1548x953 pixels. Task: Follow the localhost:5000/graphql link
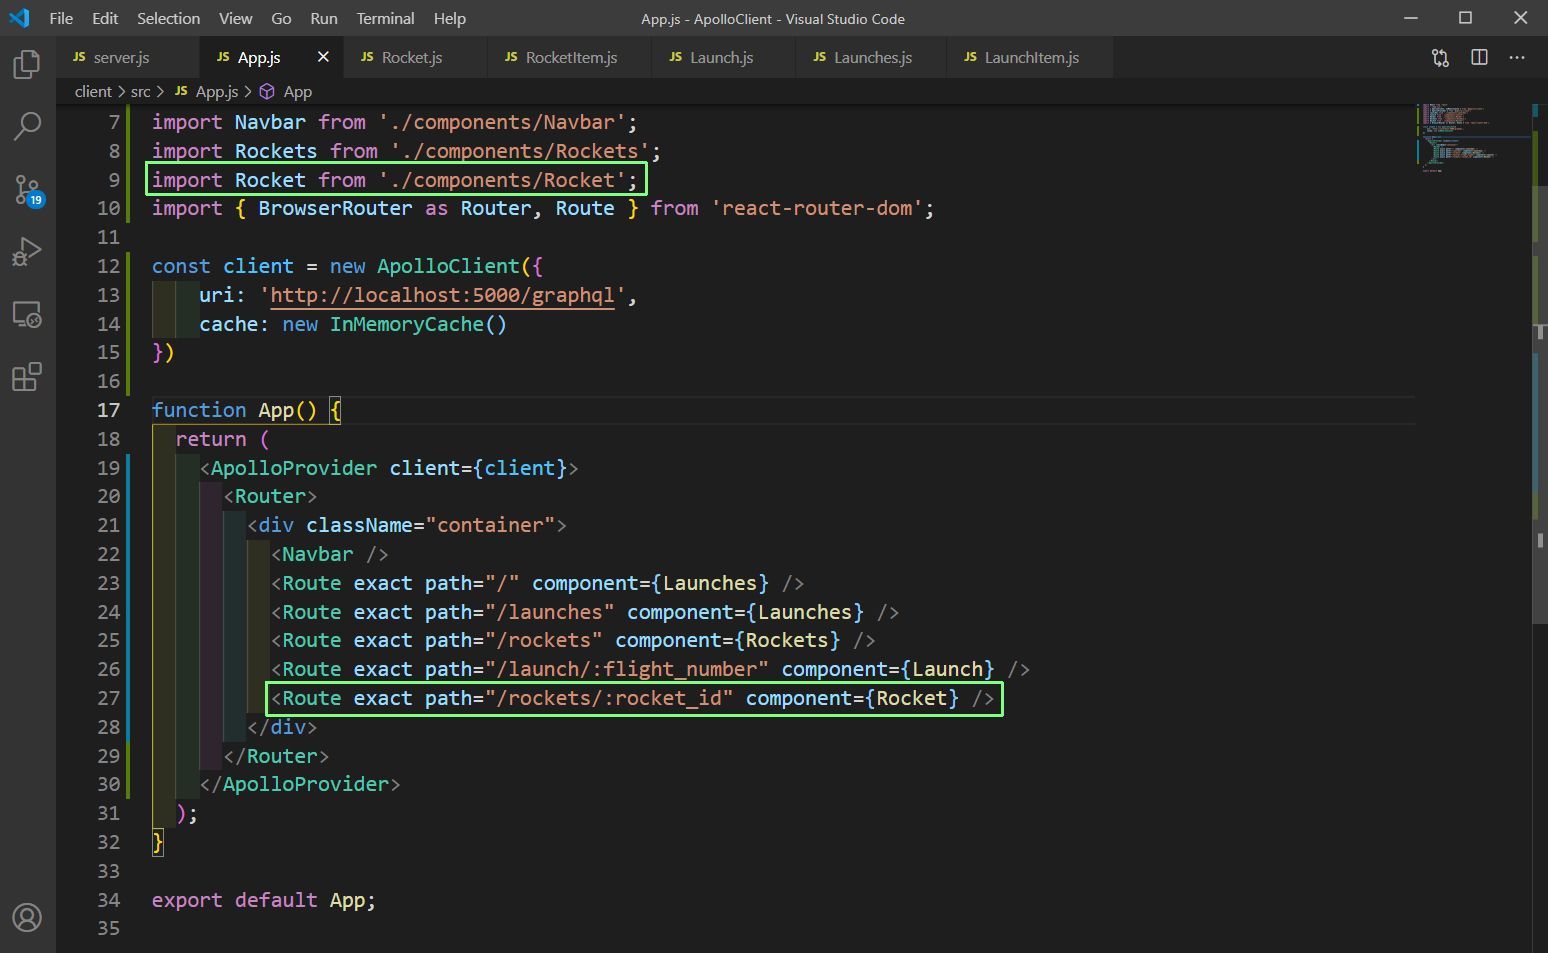click(442, 295)
